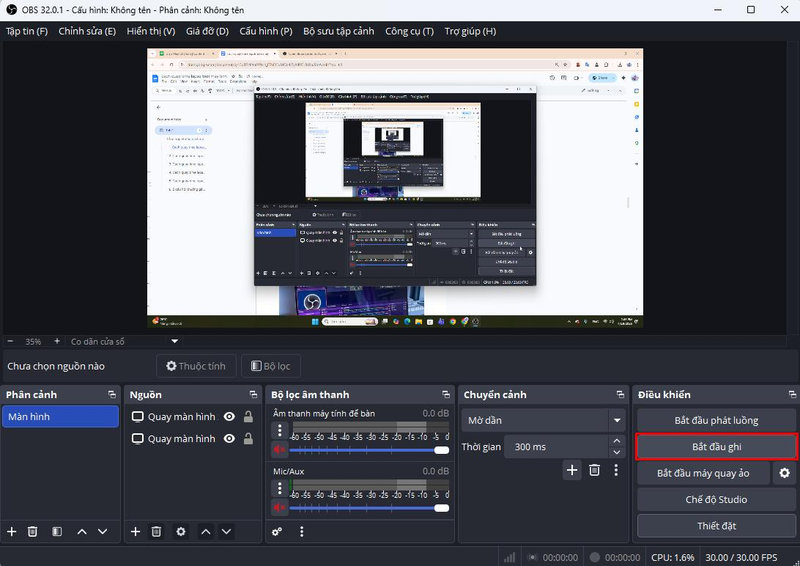Add a new transition with the plus icon
This screenshot has width=800, height=566.
[x=572, y=470]
